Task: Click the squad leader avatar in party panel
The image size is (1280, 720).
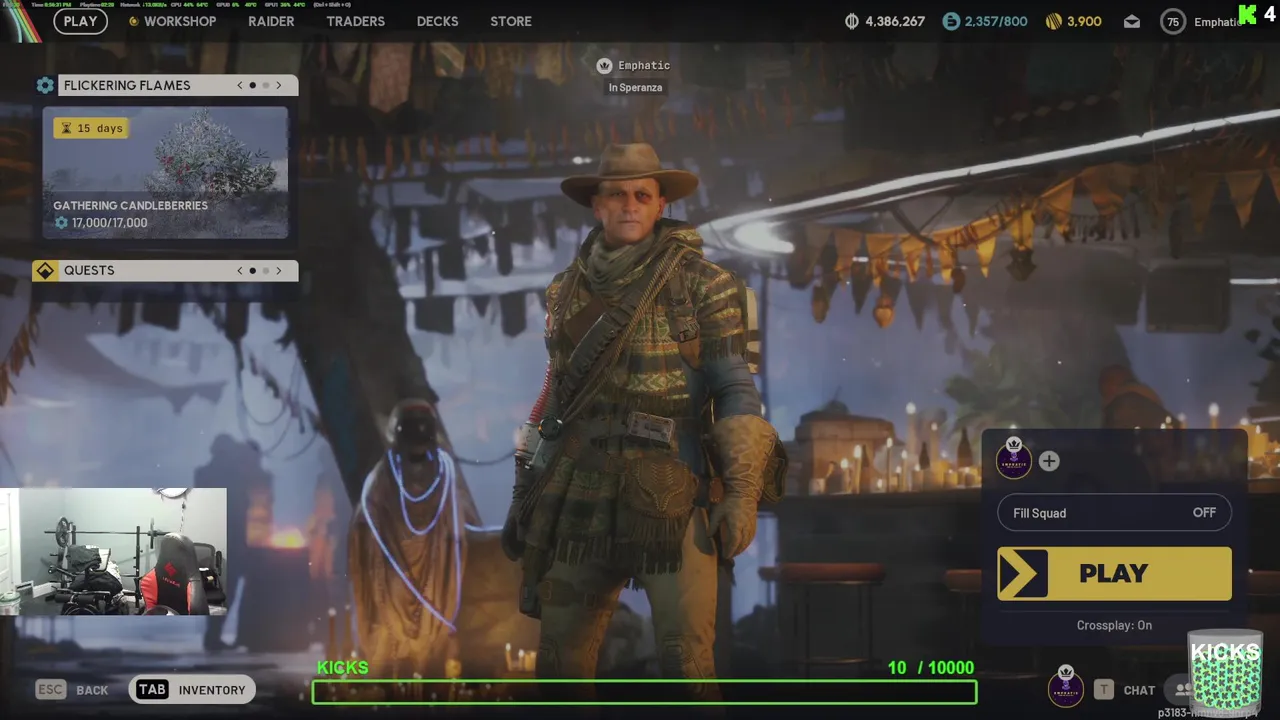Action: (1014, 460)
